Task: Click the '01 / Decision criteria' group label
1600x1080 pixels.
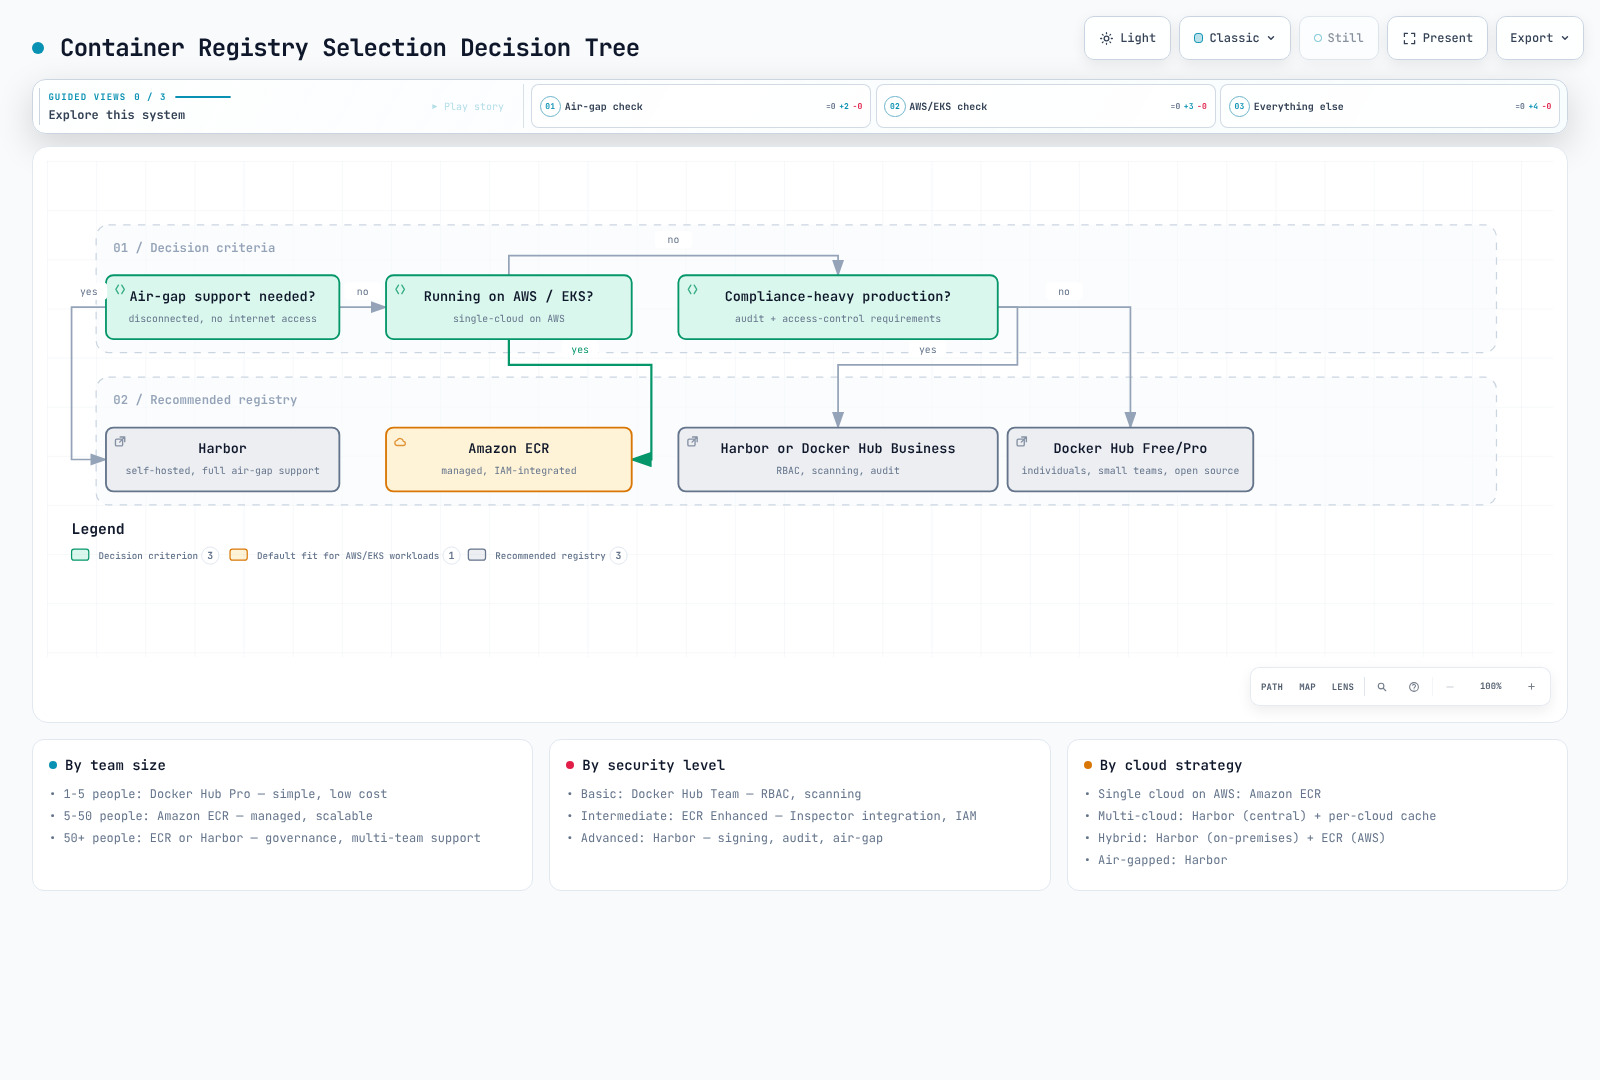Action: [194, 248]
